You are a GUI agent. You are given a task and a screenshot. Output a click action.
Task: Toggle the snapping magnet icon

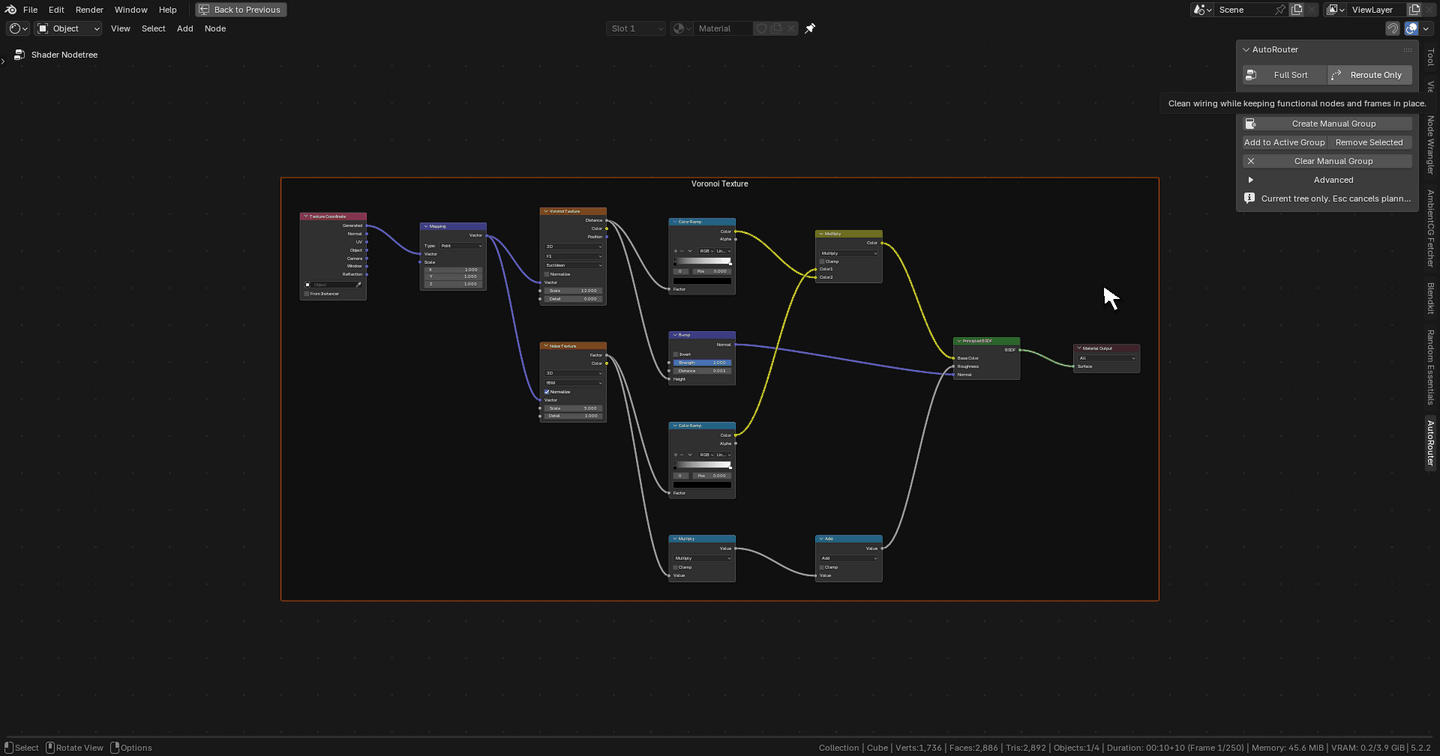pos(1392,28)
